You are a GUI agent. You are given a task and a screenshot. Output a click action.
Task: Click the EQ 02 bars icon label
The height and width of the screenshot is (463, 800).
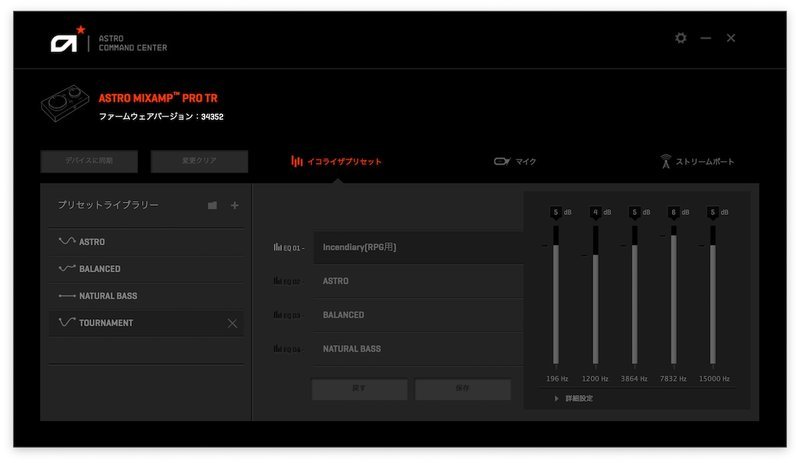coord(288,281)
